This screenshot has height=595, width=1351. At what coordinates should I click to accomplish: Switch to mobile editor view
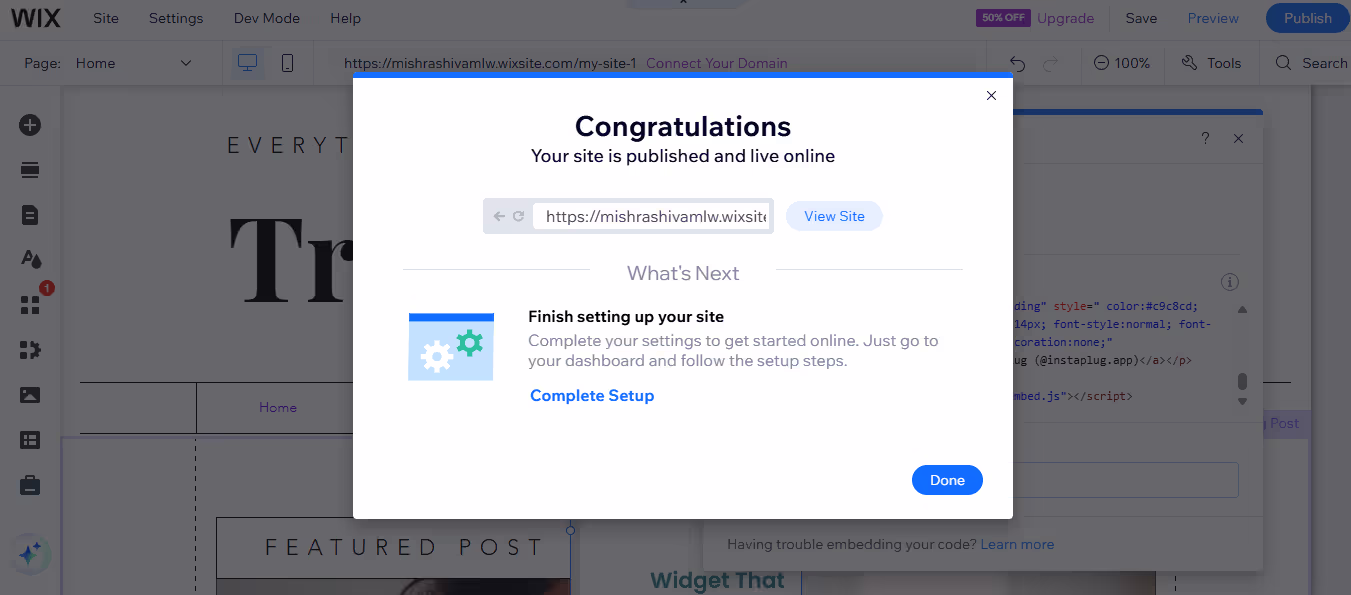(289, 62)
